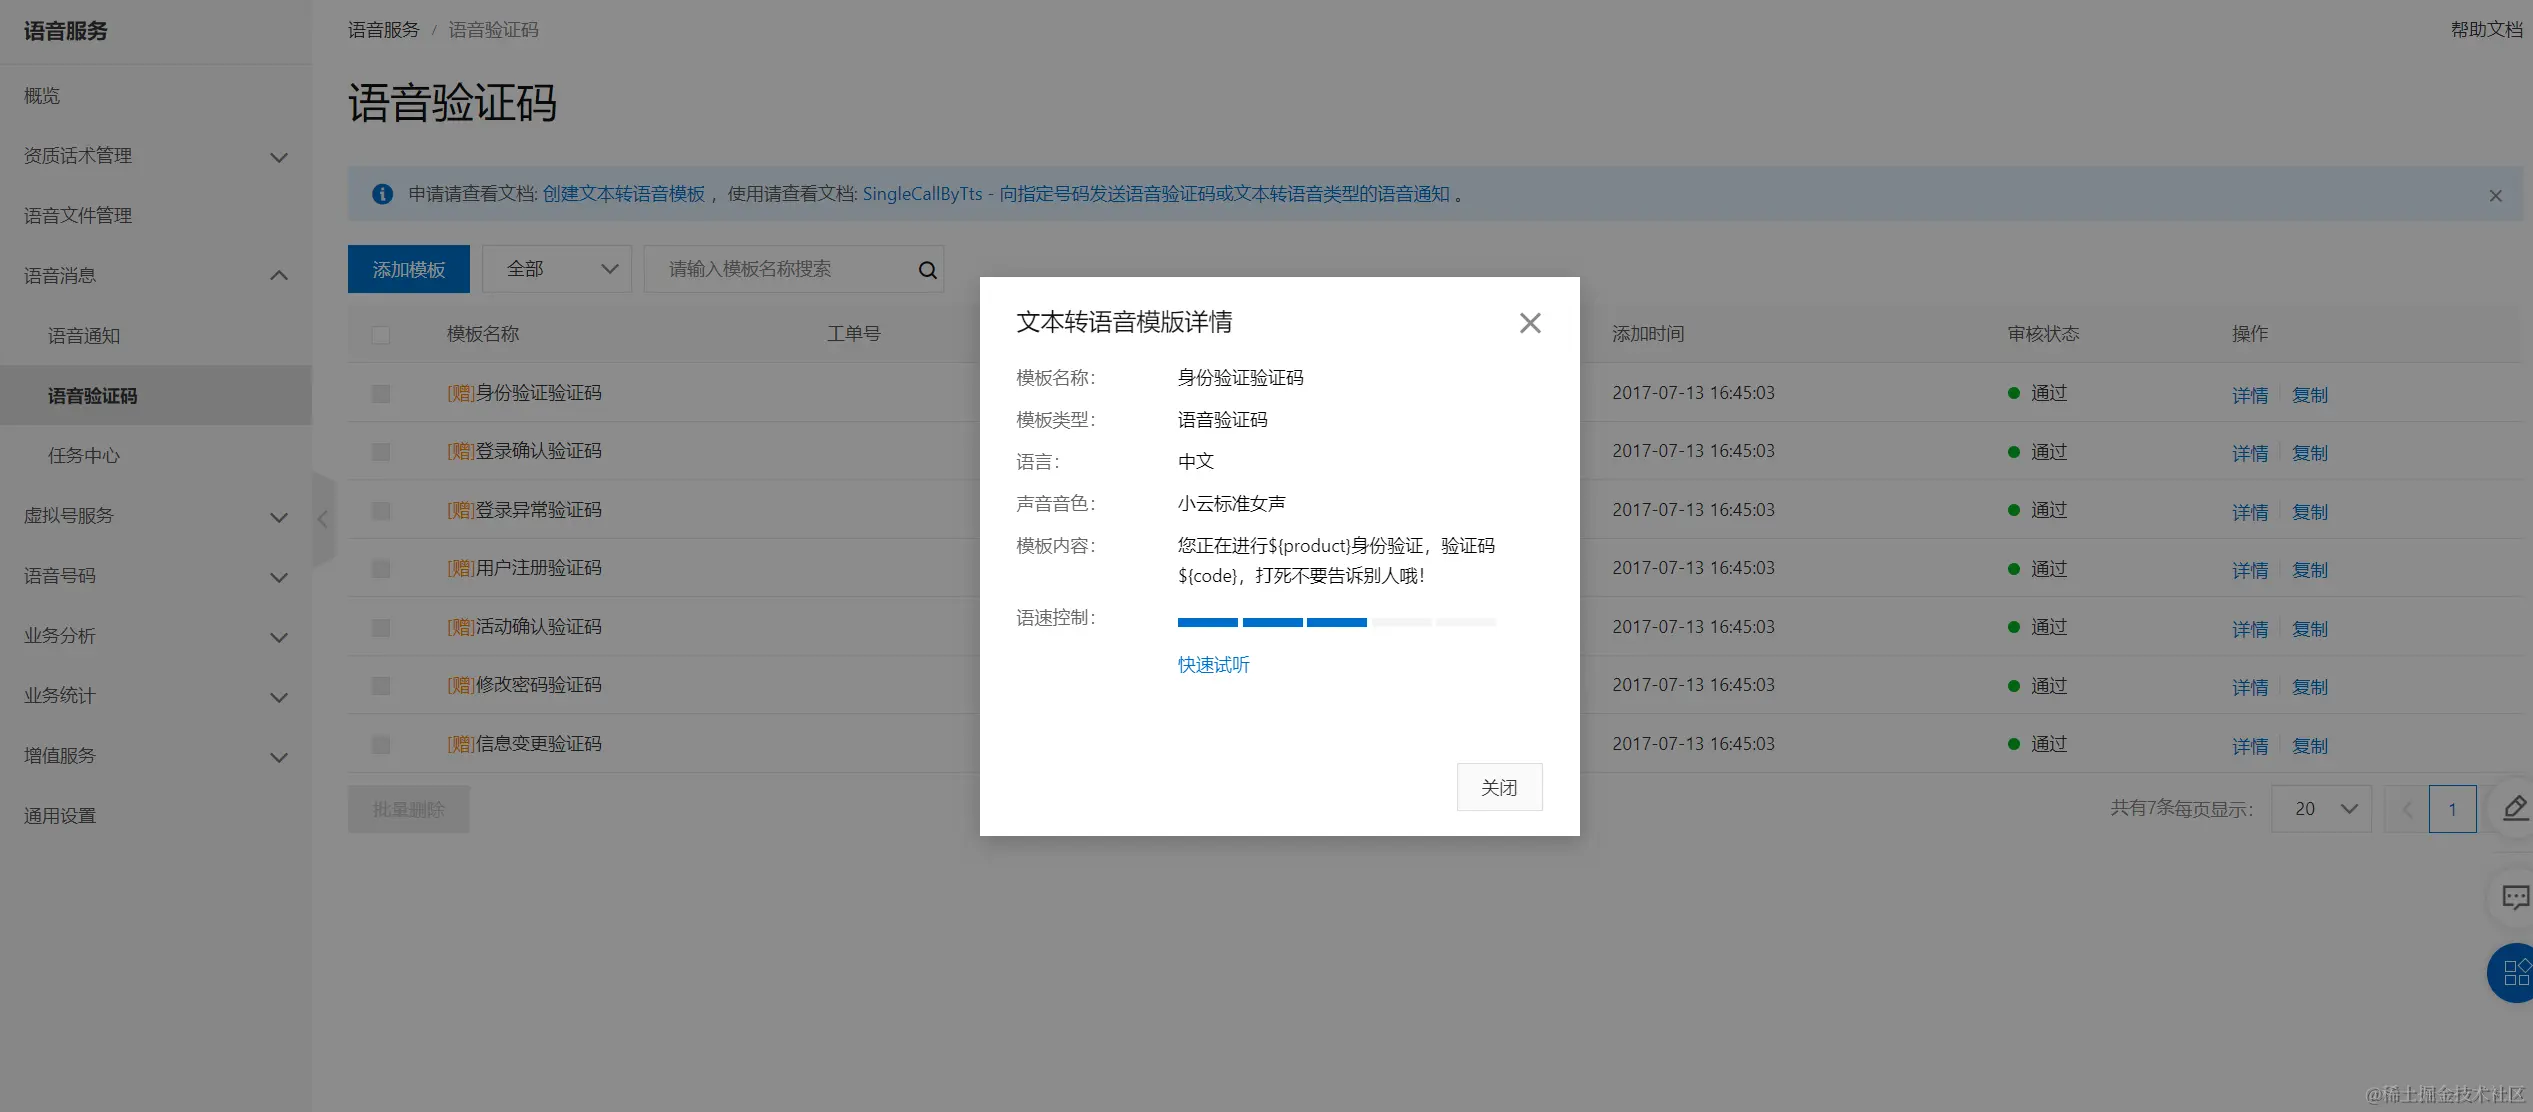Click the 语速控制 speed slider bar

1336,622
